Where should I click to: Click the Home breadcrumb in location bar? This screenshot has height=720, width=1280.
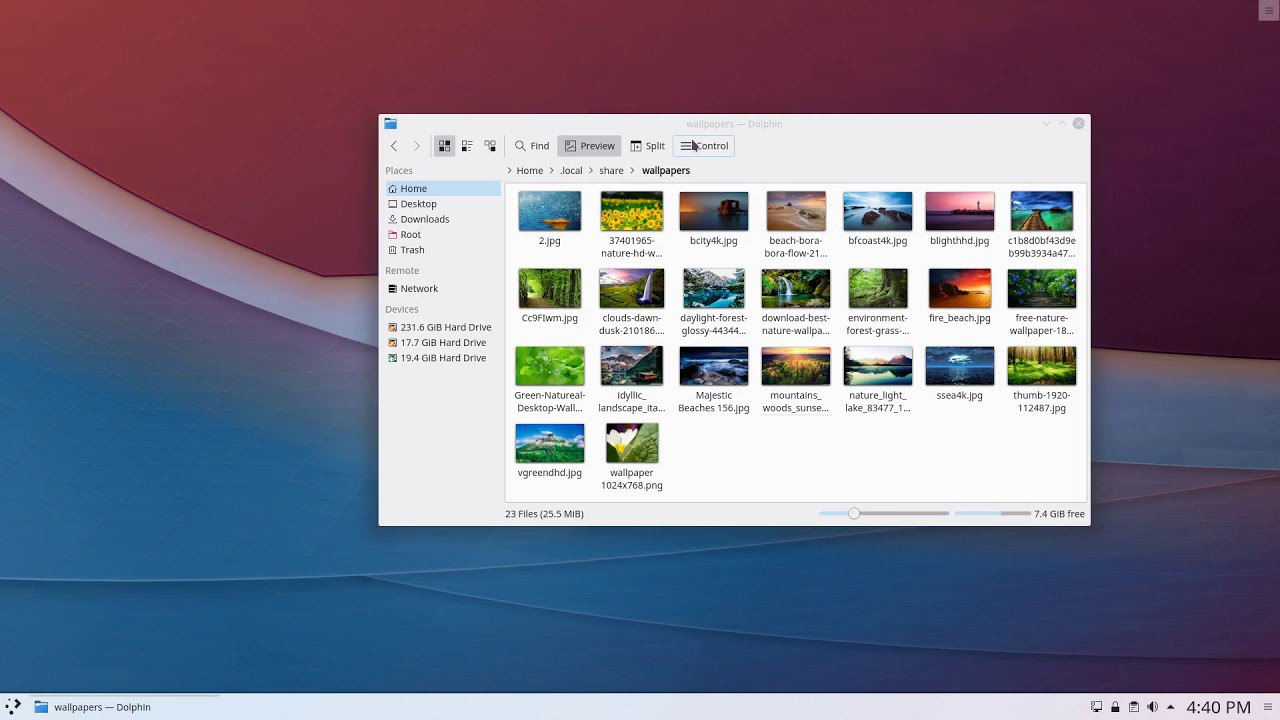pyautogui.click(x=530, y=171)
